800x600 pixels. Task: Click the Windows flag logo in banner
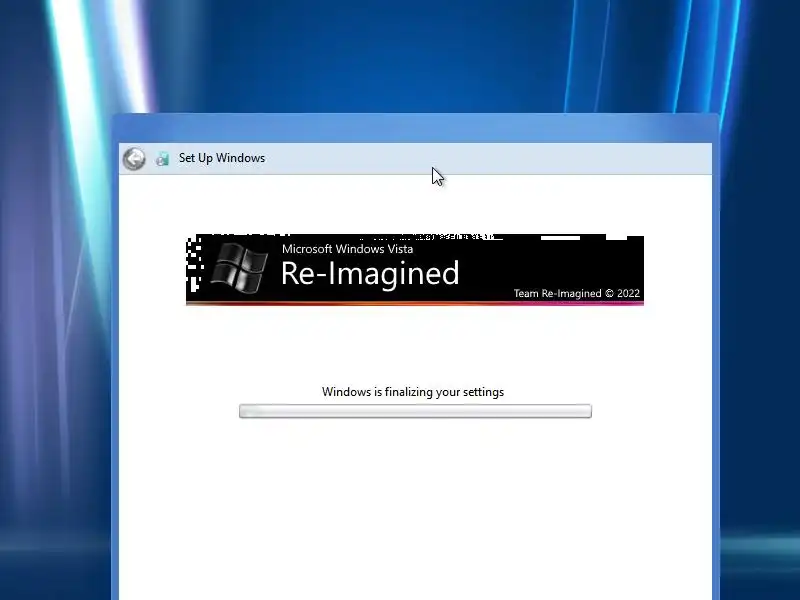(x=239, y=268)
